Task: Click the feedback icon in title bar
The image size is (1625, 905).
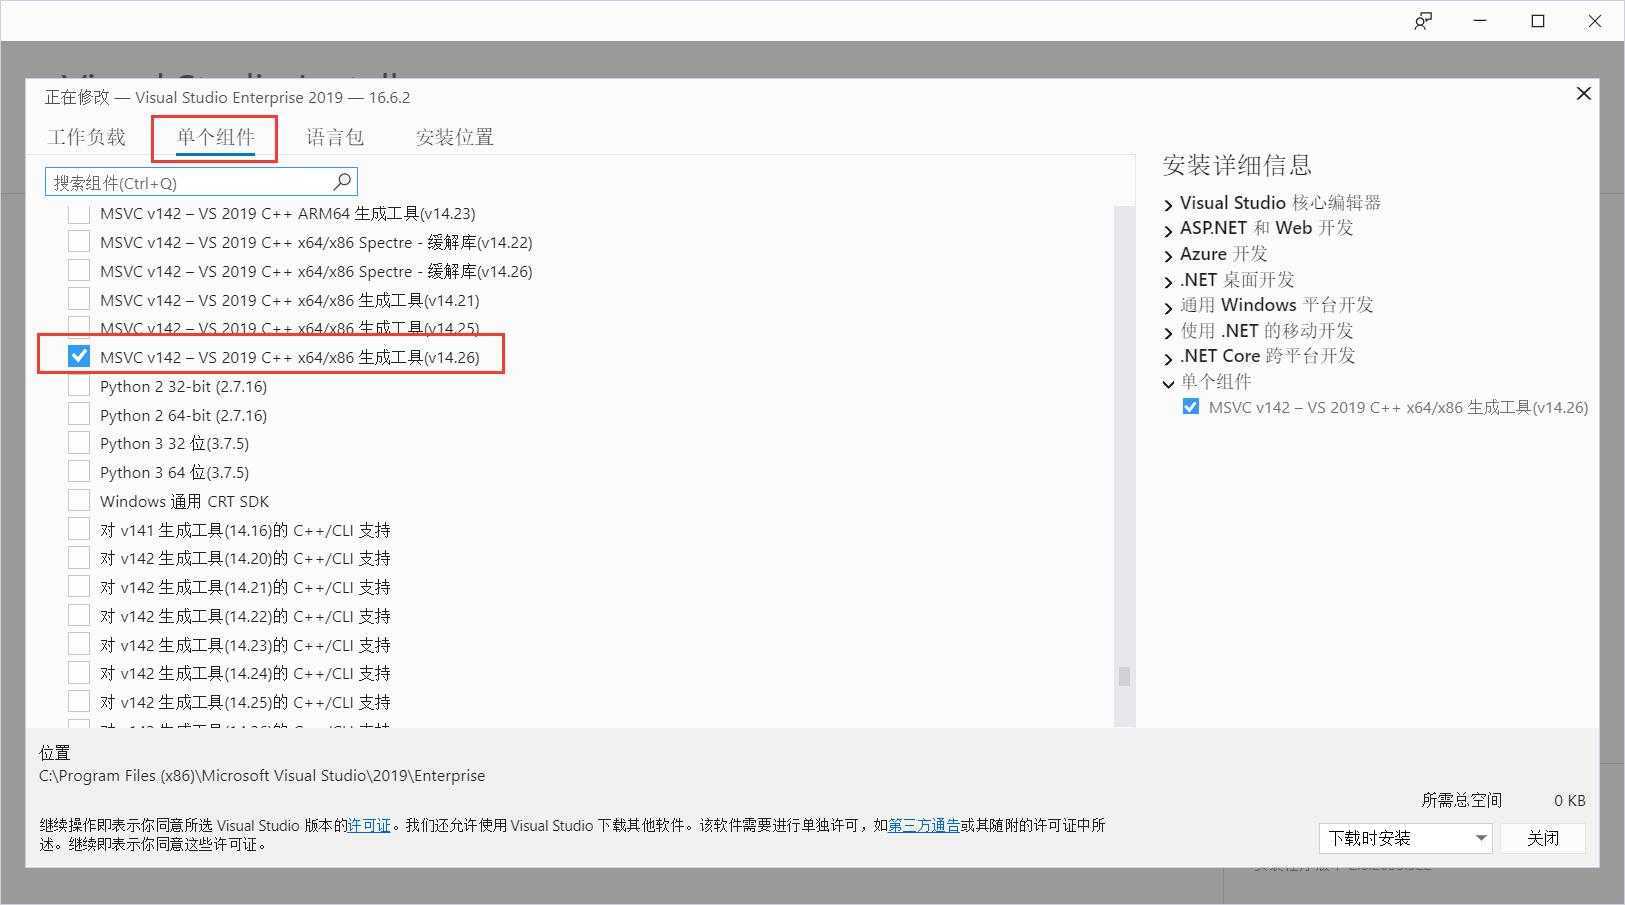Action: click(1423, 21)
